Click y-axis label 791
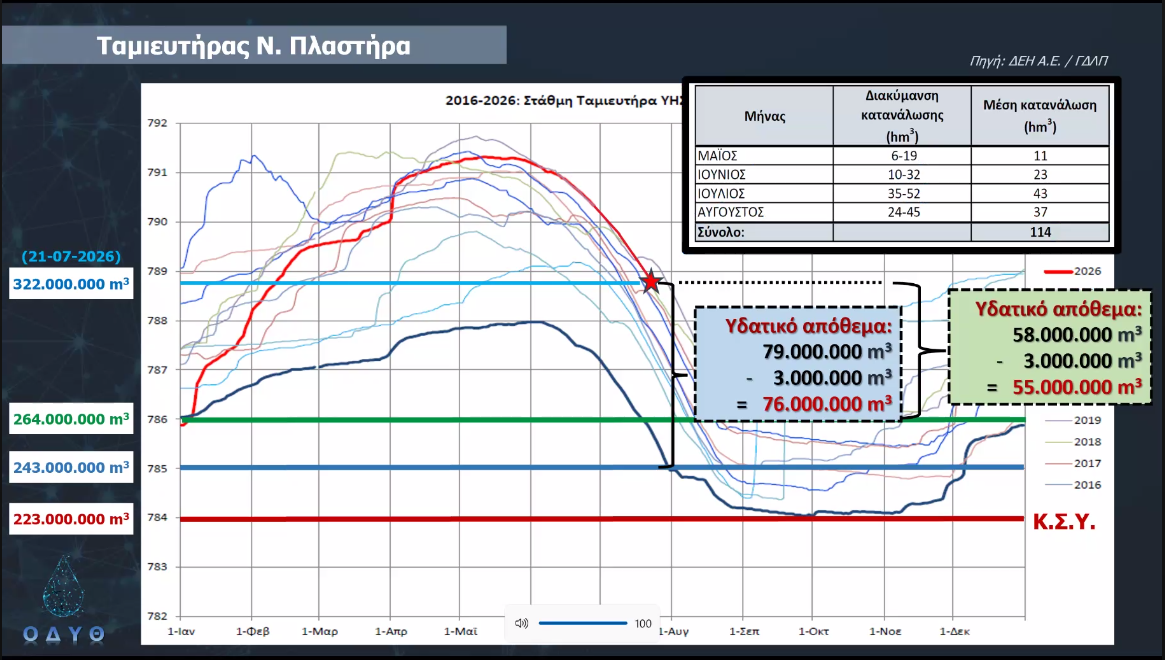This screenshot has height=660, width=1165. point(158,172)
